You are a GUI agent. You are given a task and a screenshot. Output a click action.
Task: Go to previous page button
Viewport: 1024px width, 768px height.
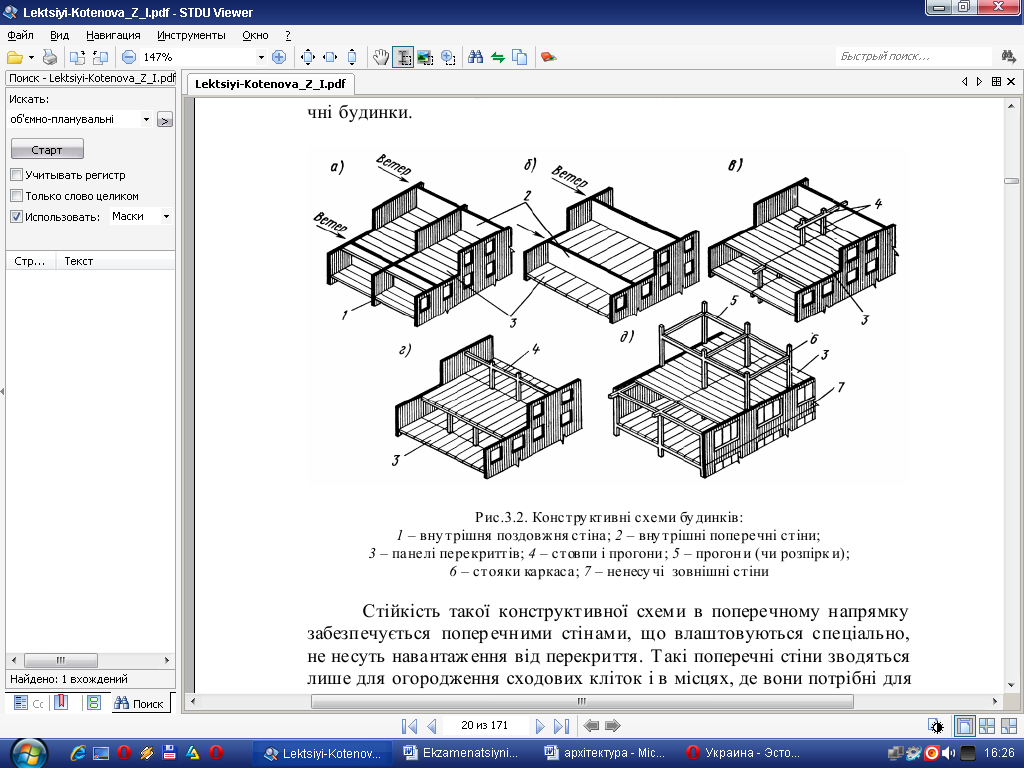432,726
